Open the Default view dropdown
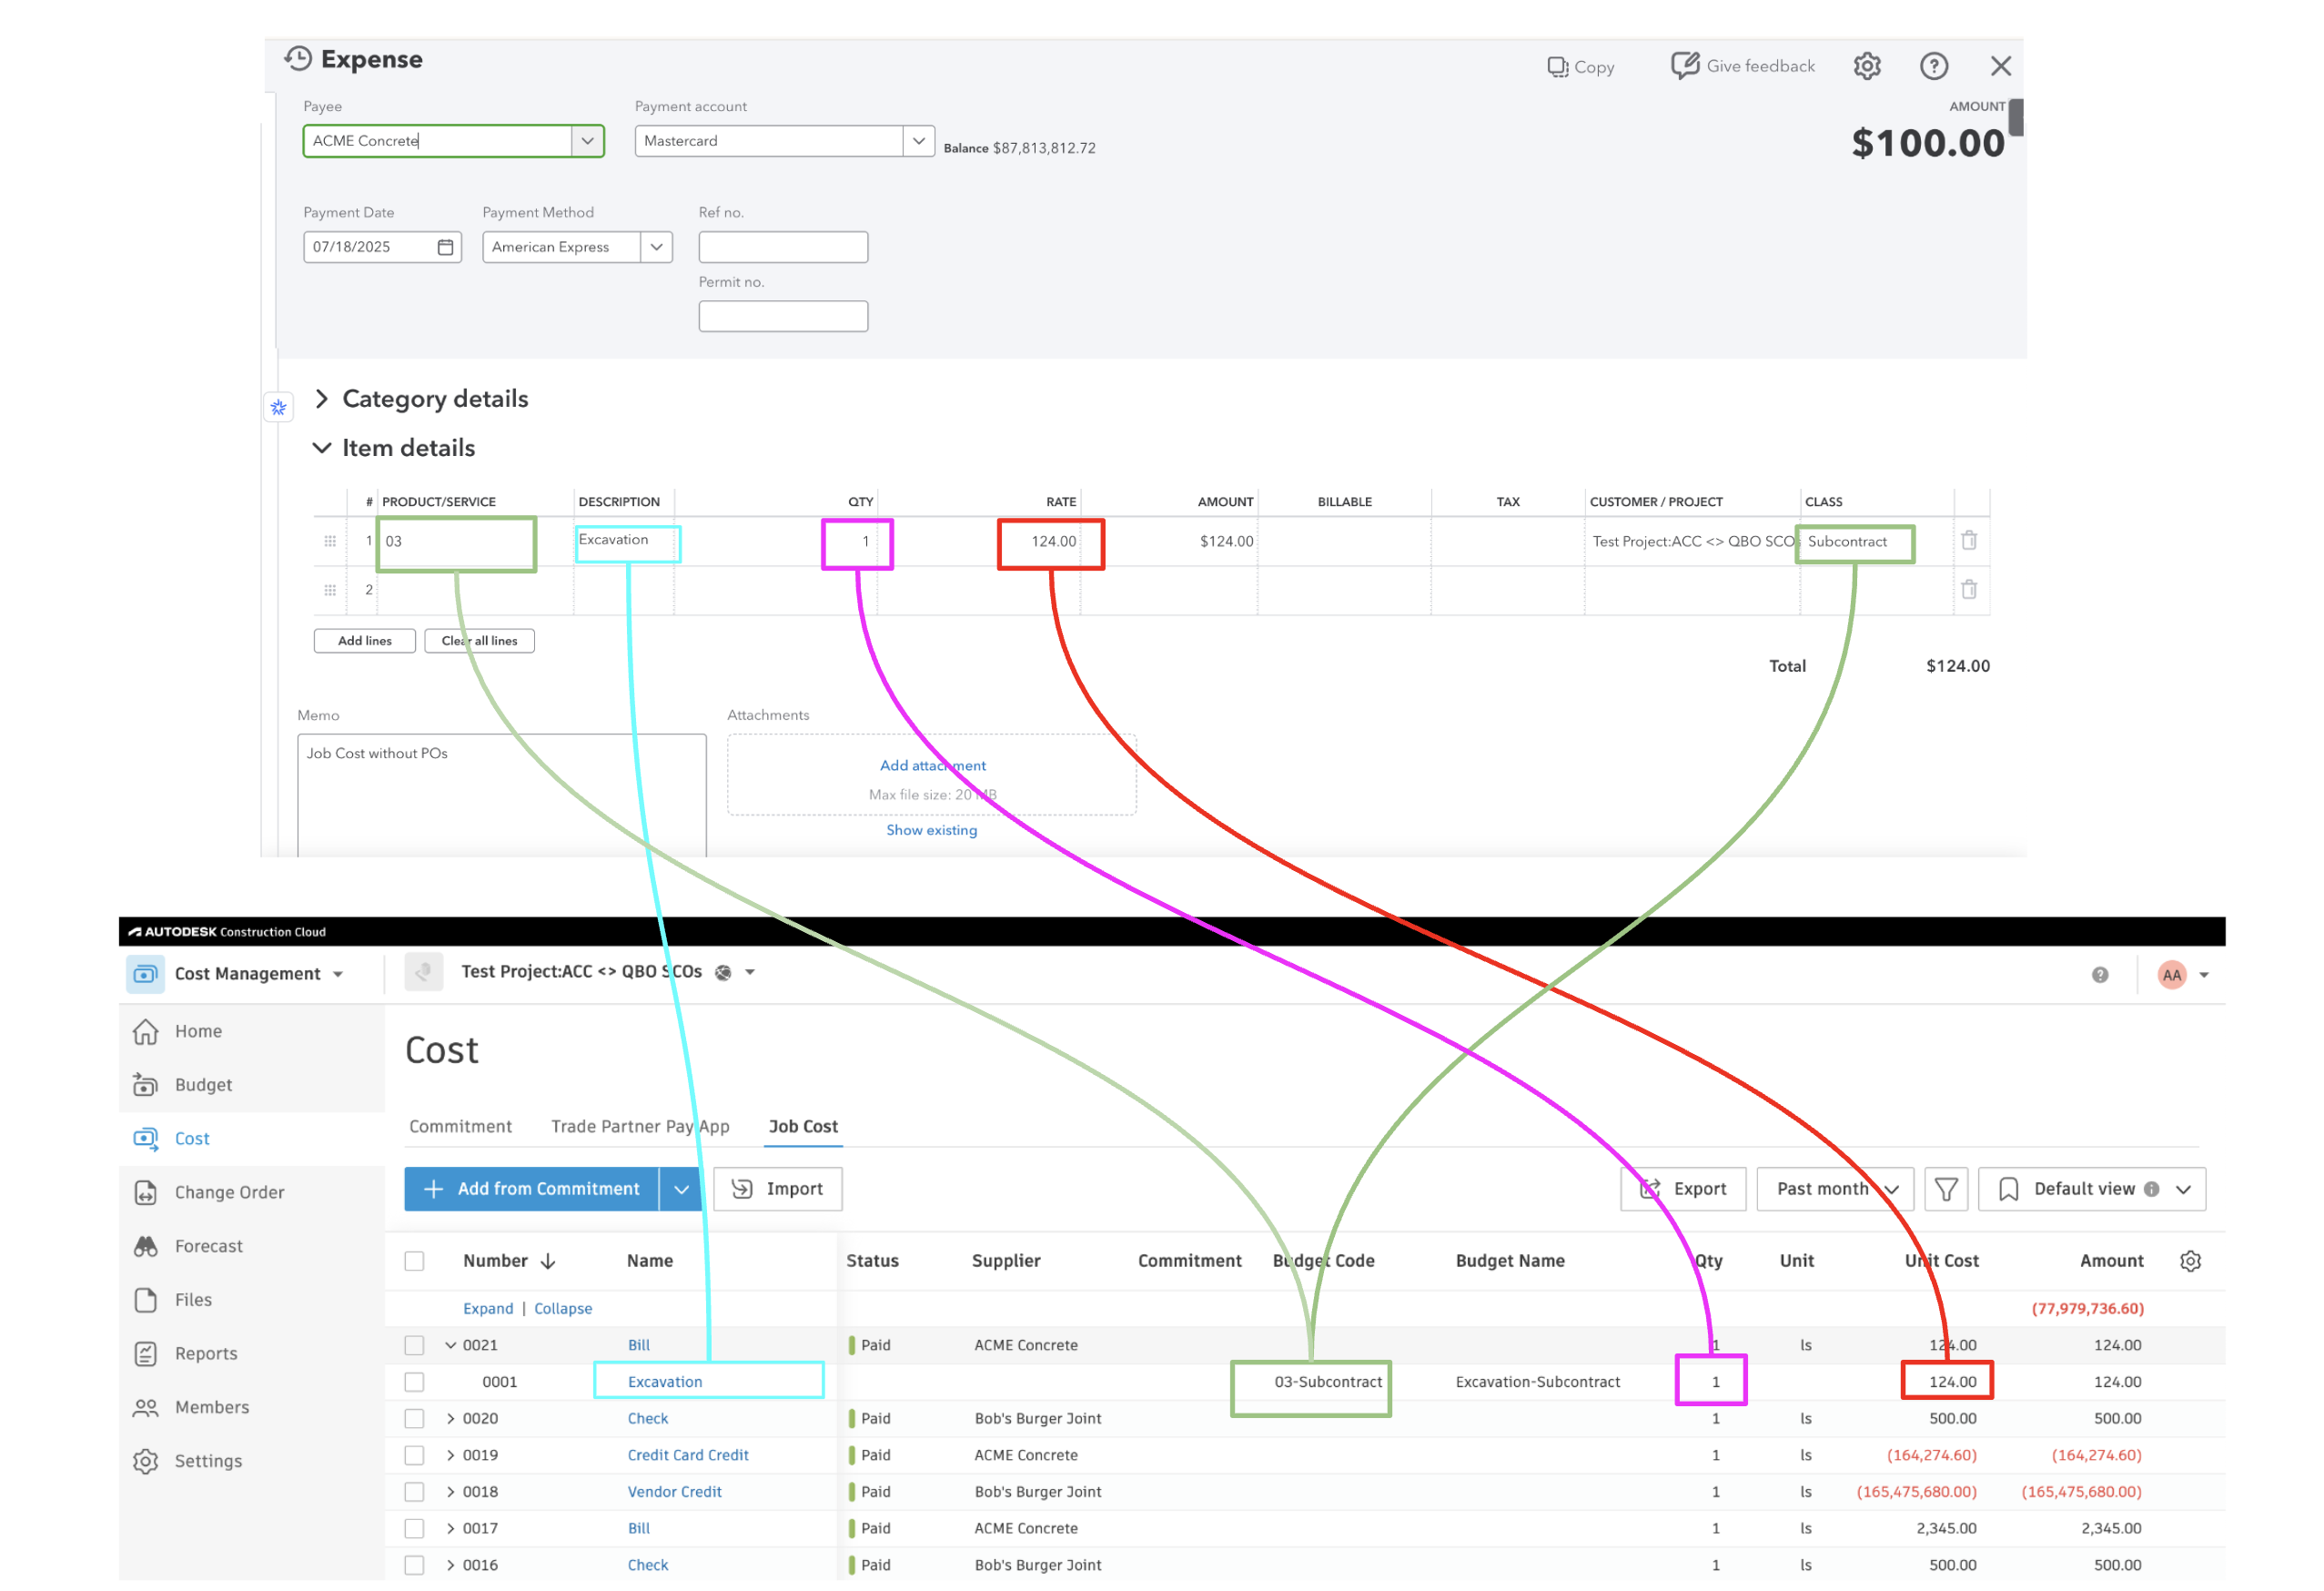The image size is (2324, 1591). tap(2091, 1189)
